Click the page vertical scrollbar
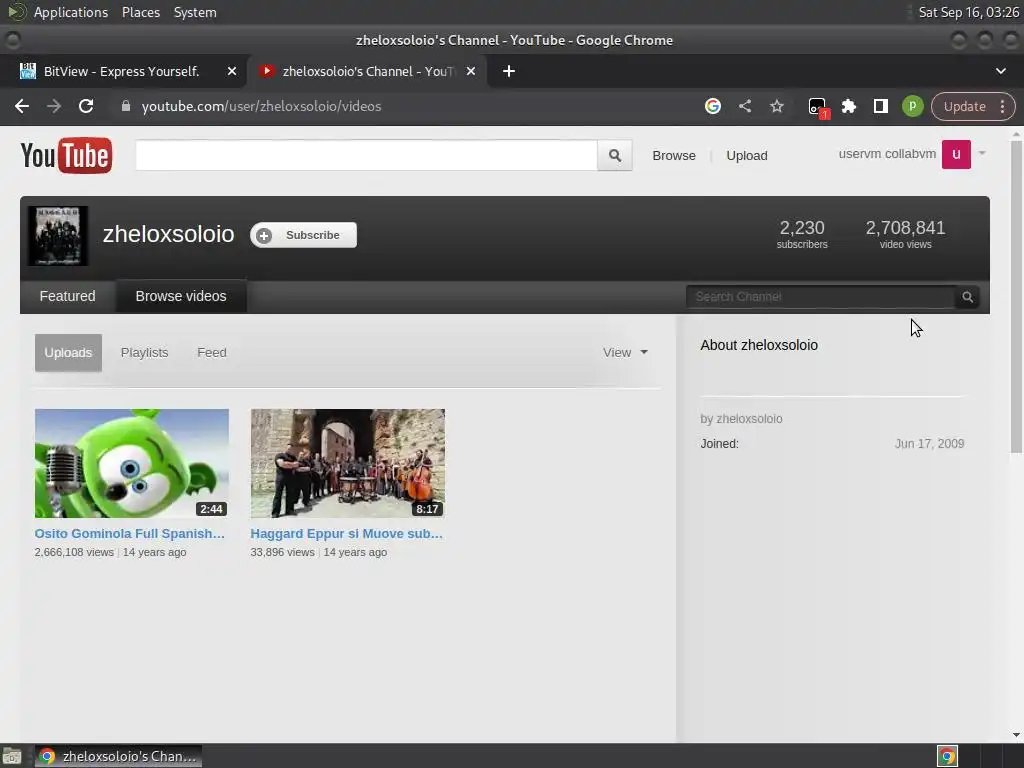This screenshot has height=768, width=1024. [x=1016, y=297]
